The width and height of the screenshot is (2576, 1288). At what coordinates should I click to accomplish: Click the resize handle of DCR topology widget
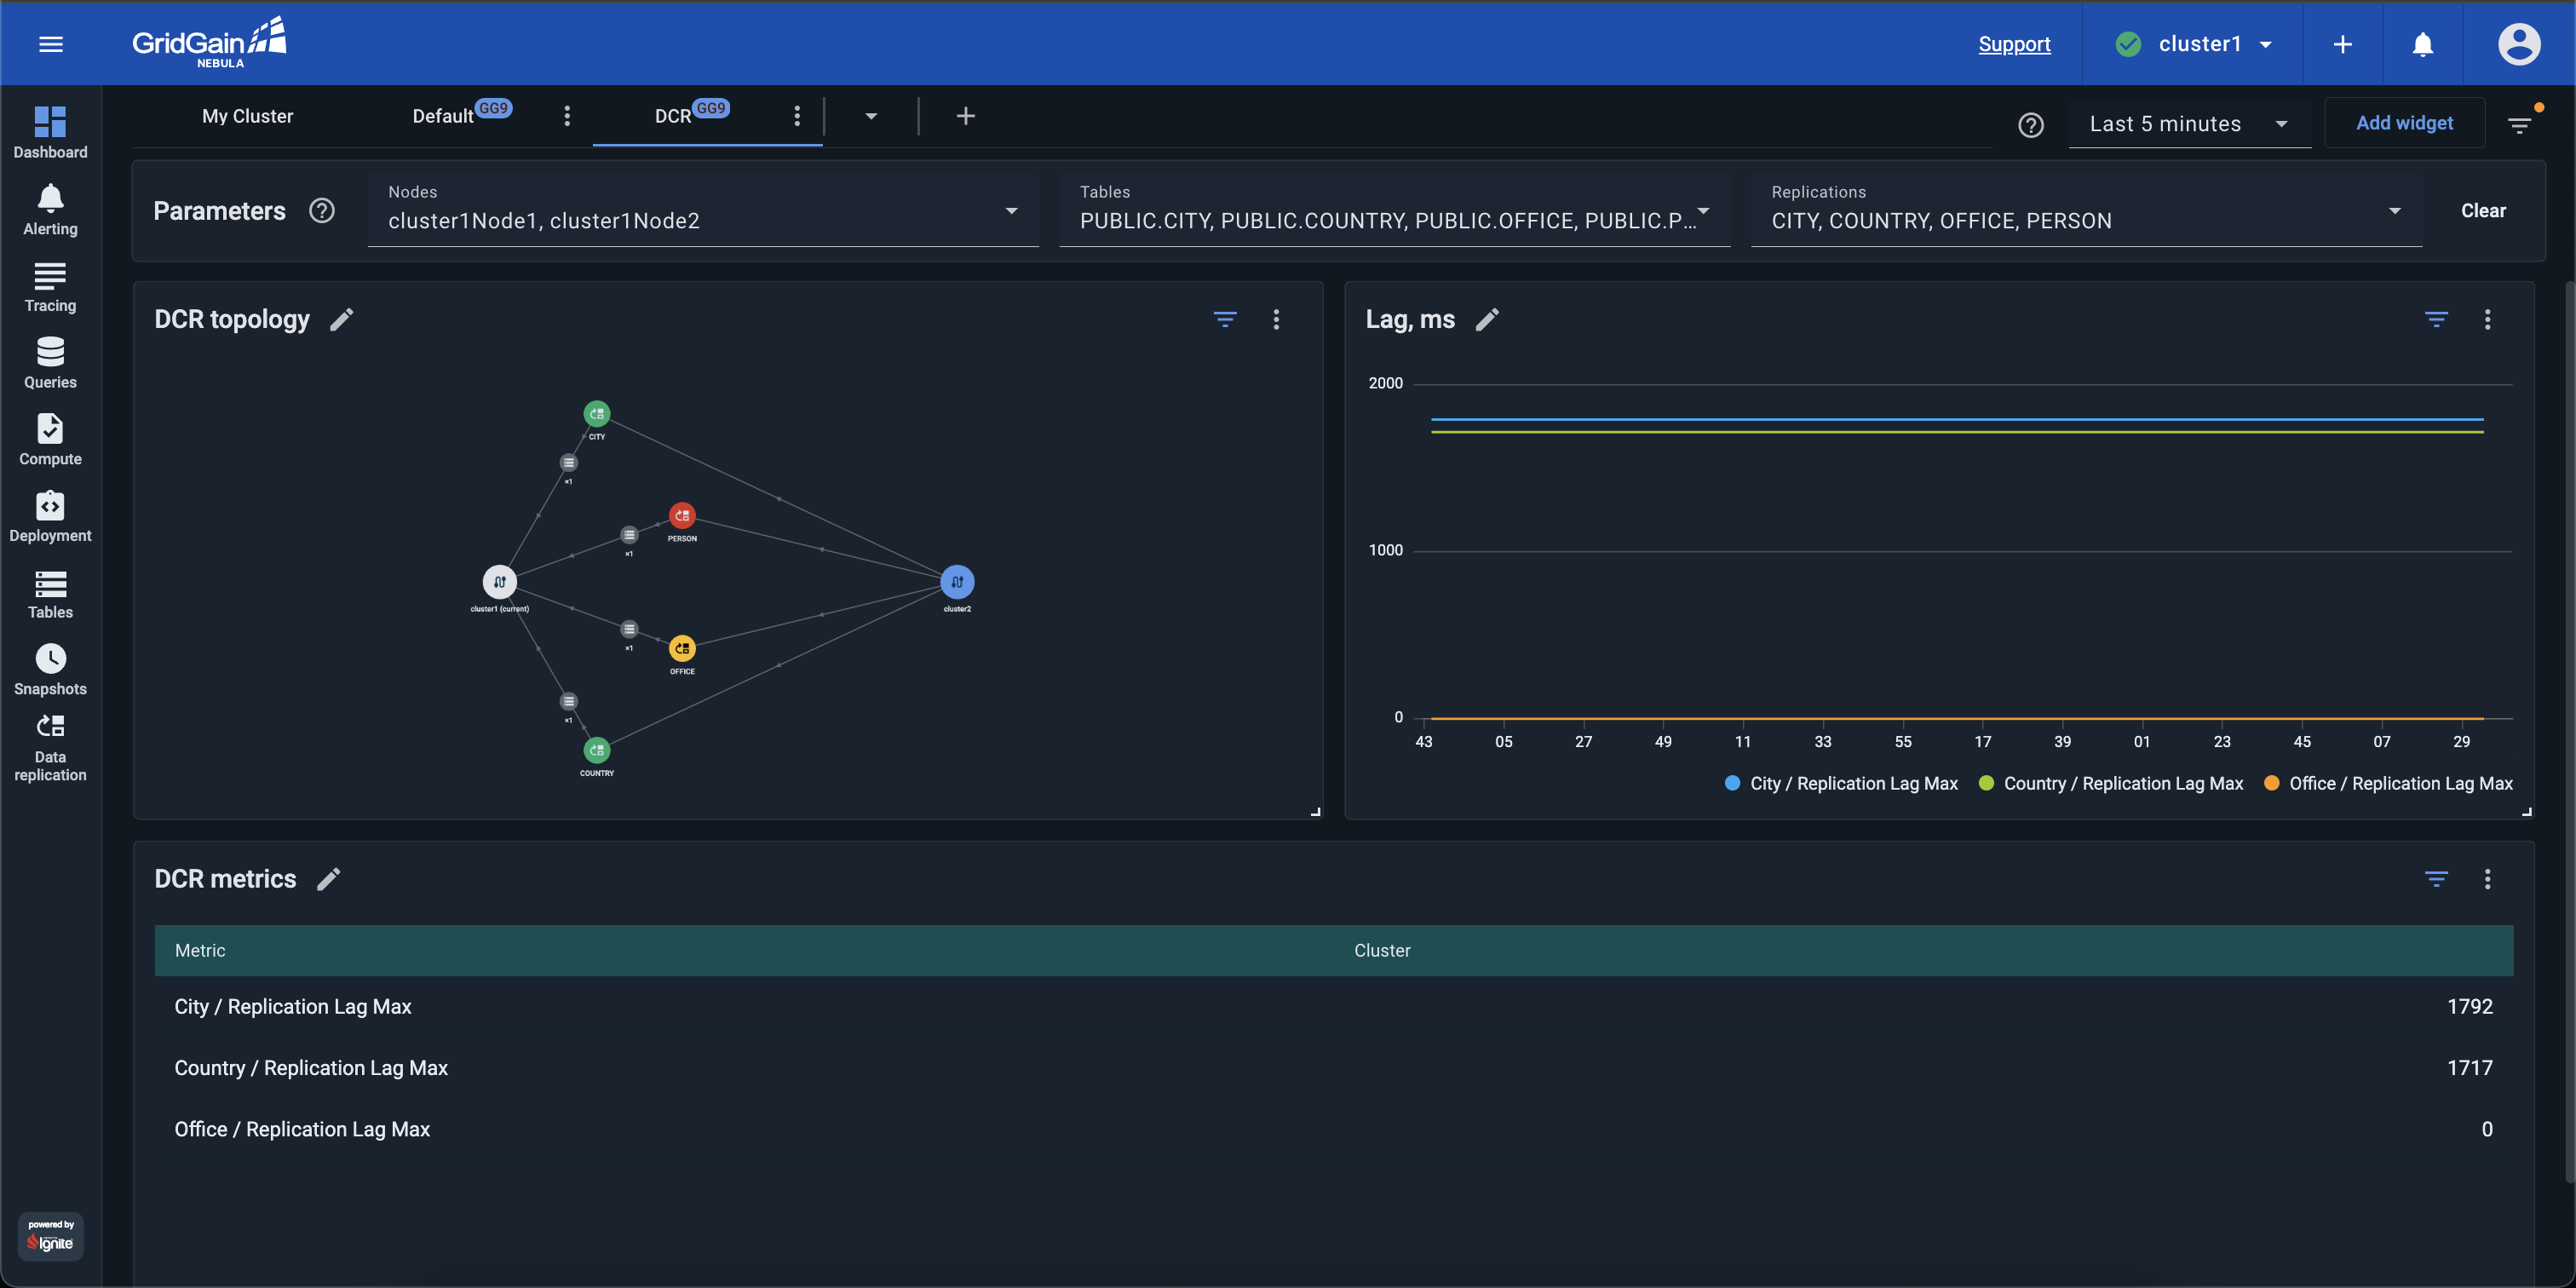click(x=1316, y=812)
